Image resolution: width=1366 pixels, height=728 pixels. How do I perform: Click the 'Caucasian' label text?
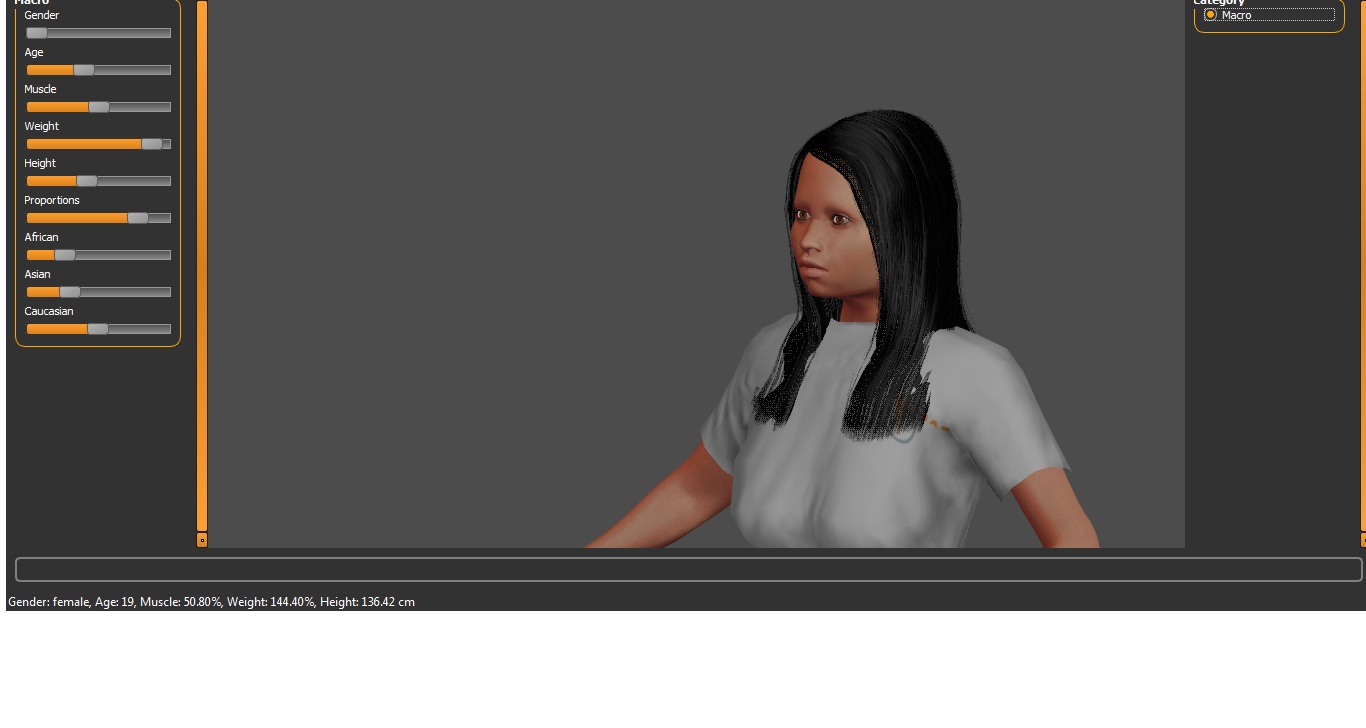(x=49, y=311)
